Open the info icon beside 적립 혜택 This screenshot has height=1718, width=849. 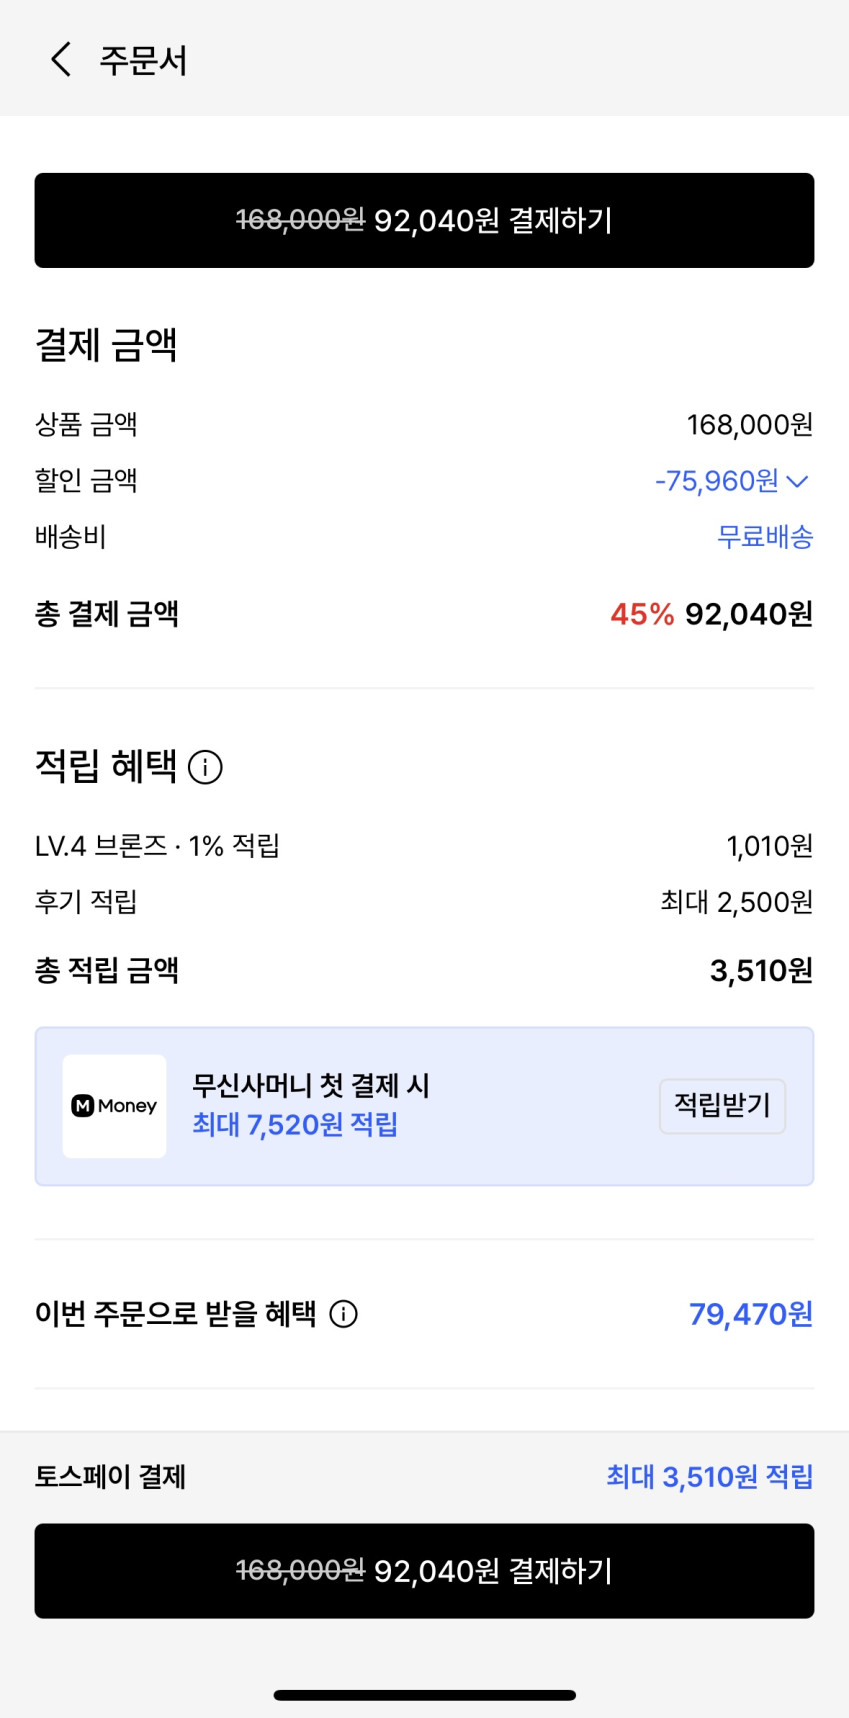[x=205, y=767]
